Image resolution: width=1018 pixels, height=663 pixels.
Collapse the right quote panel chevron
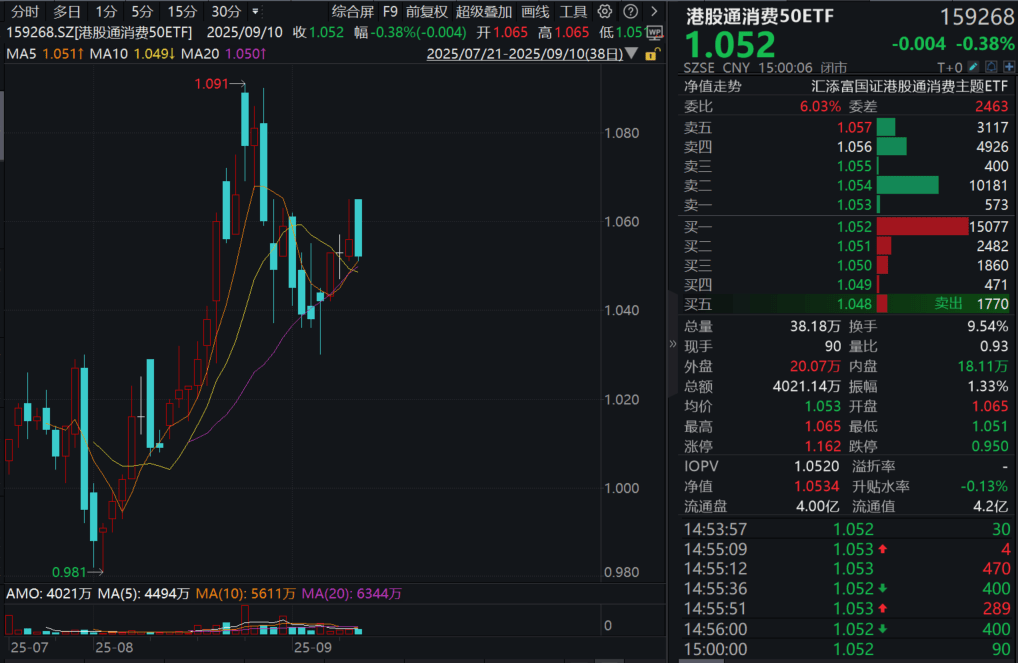tap(672, 344)
